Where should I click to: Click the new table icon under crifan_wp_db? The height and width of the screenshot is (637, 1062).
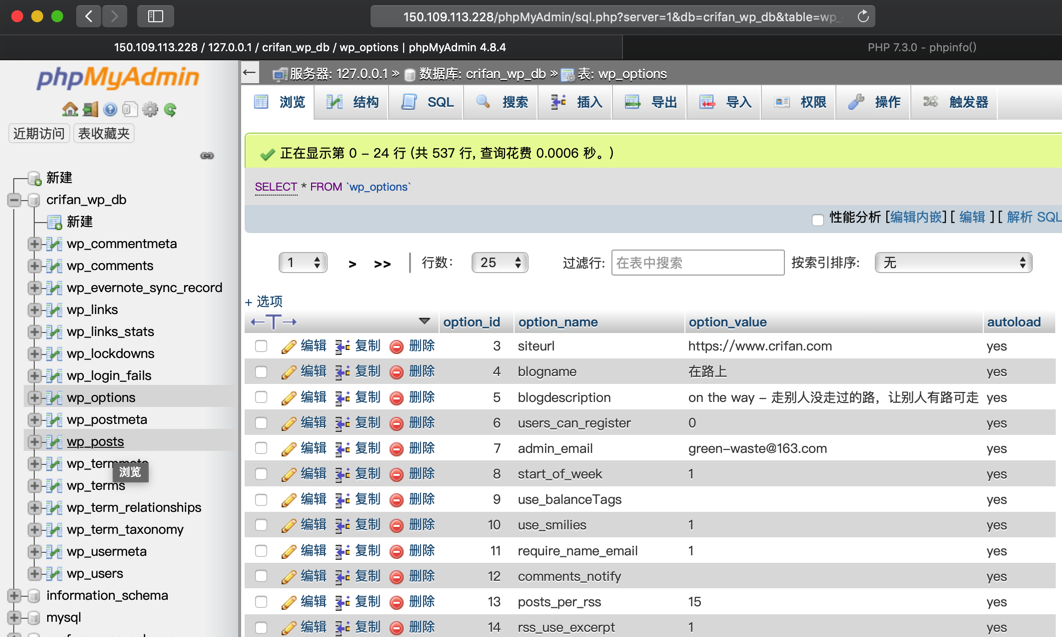(54, 221)
